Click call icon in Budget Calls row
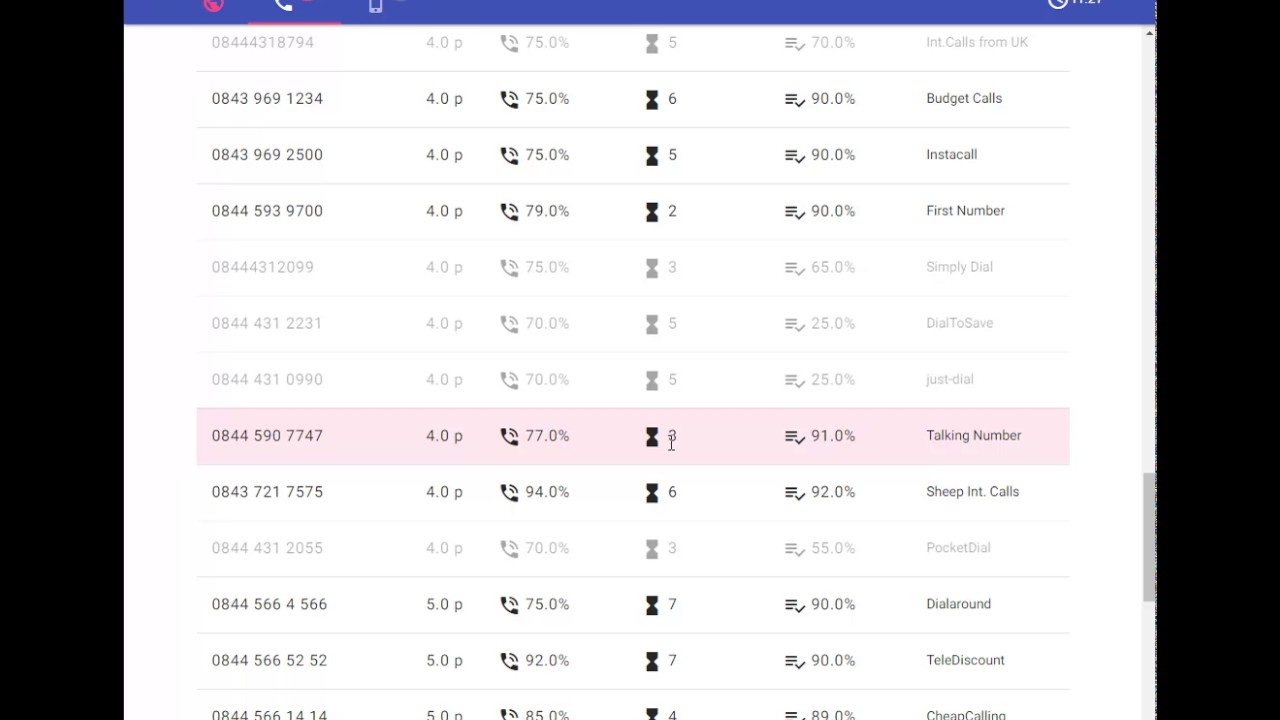1280x720 pixels. (x=509, y=99)
